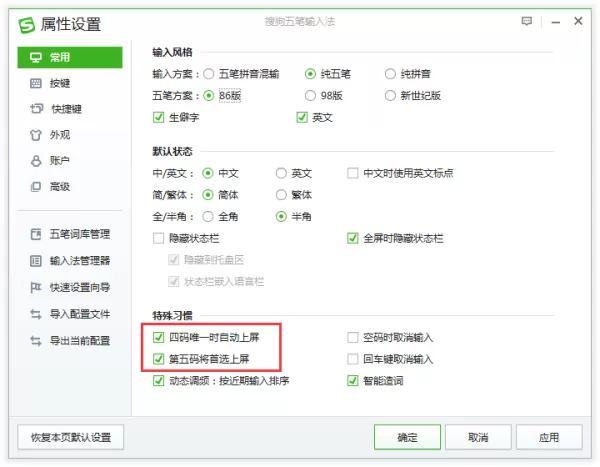
Task: Click the arrows icon beside 导出当前配置
Action: [36, 341]
